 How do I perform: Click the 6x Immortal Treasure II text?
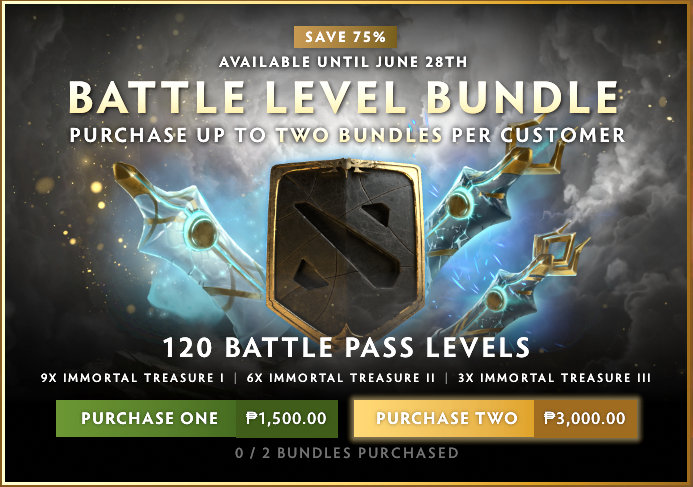pos(341,378)
